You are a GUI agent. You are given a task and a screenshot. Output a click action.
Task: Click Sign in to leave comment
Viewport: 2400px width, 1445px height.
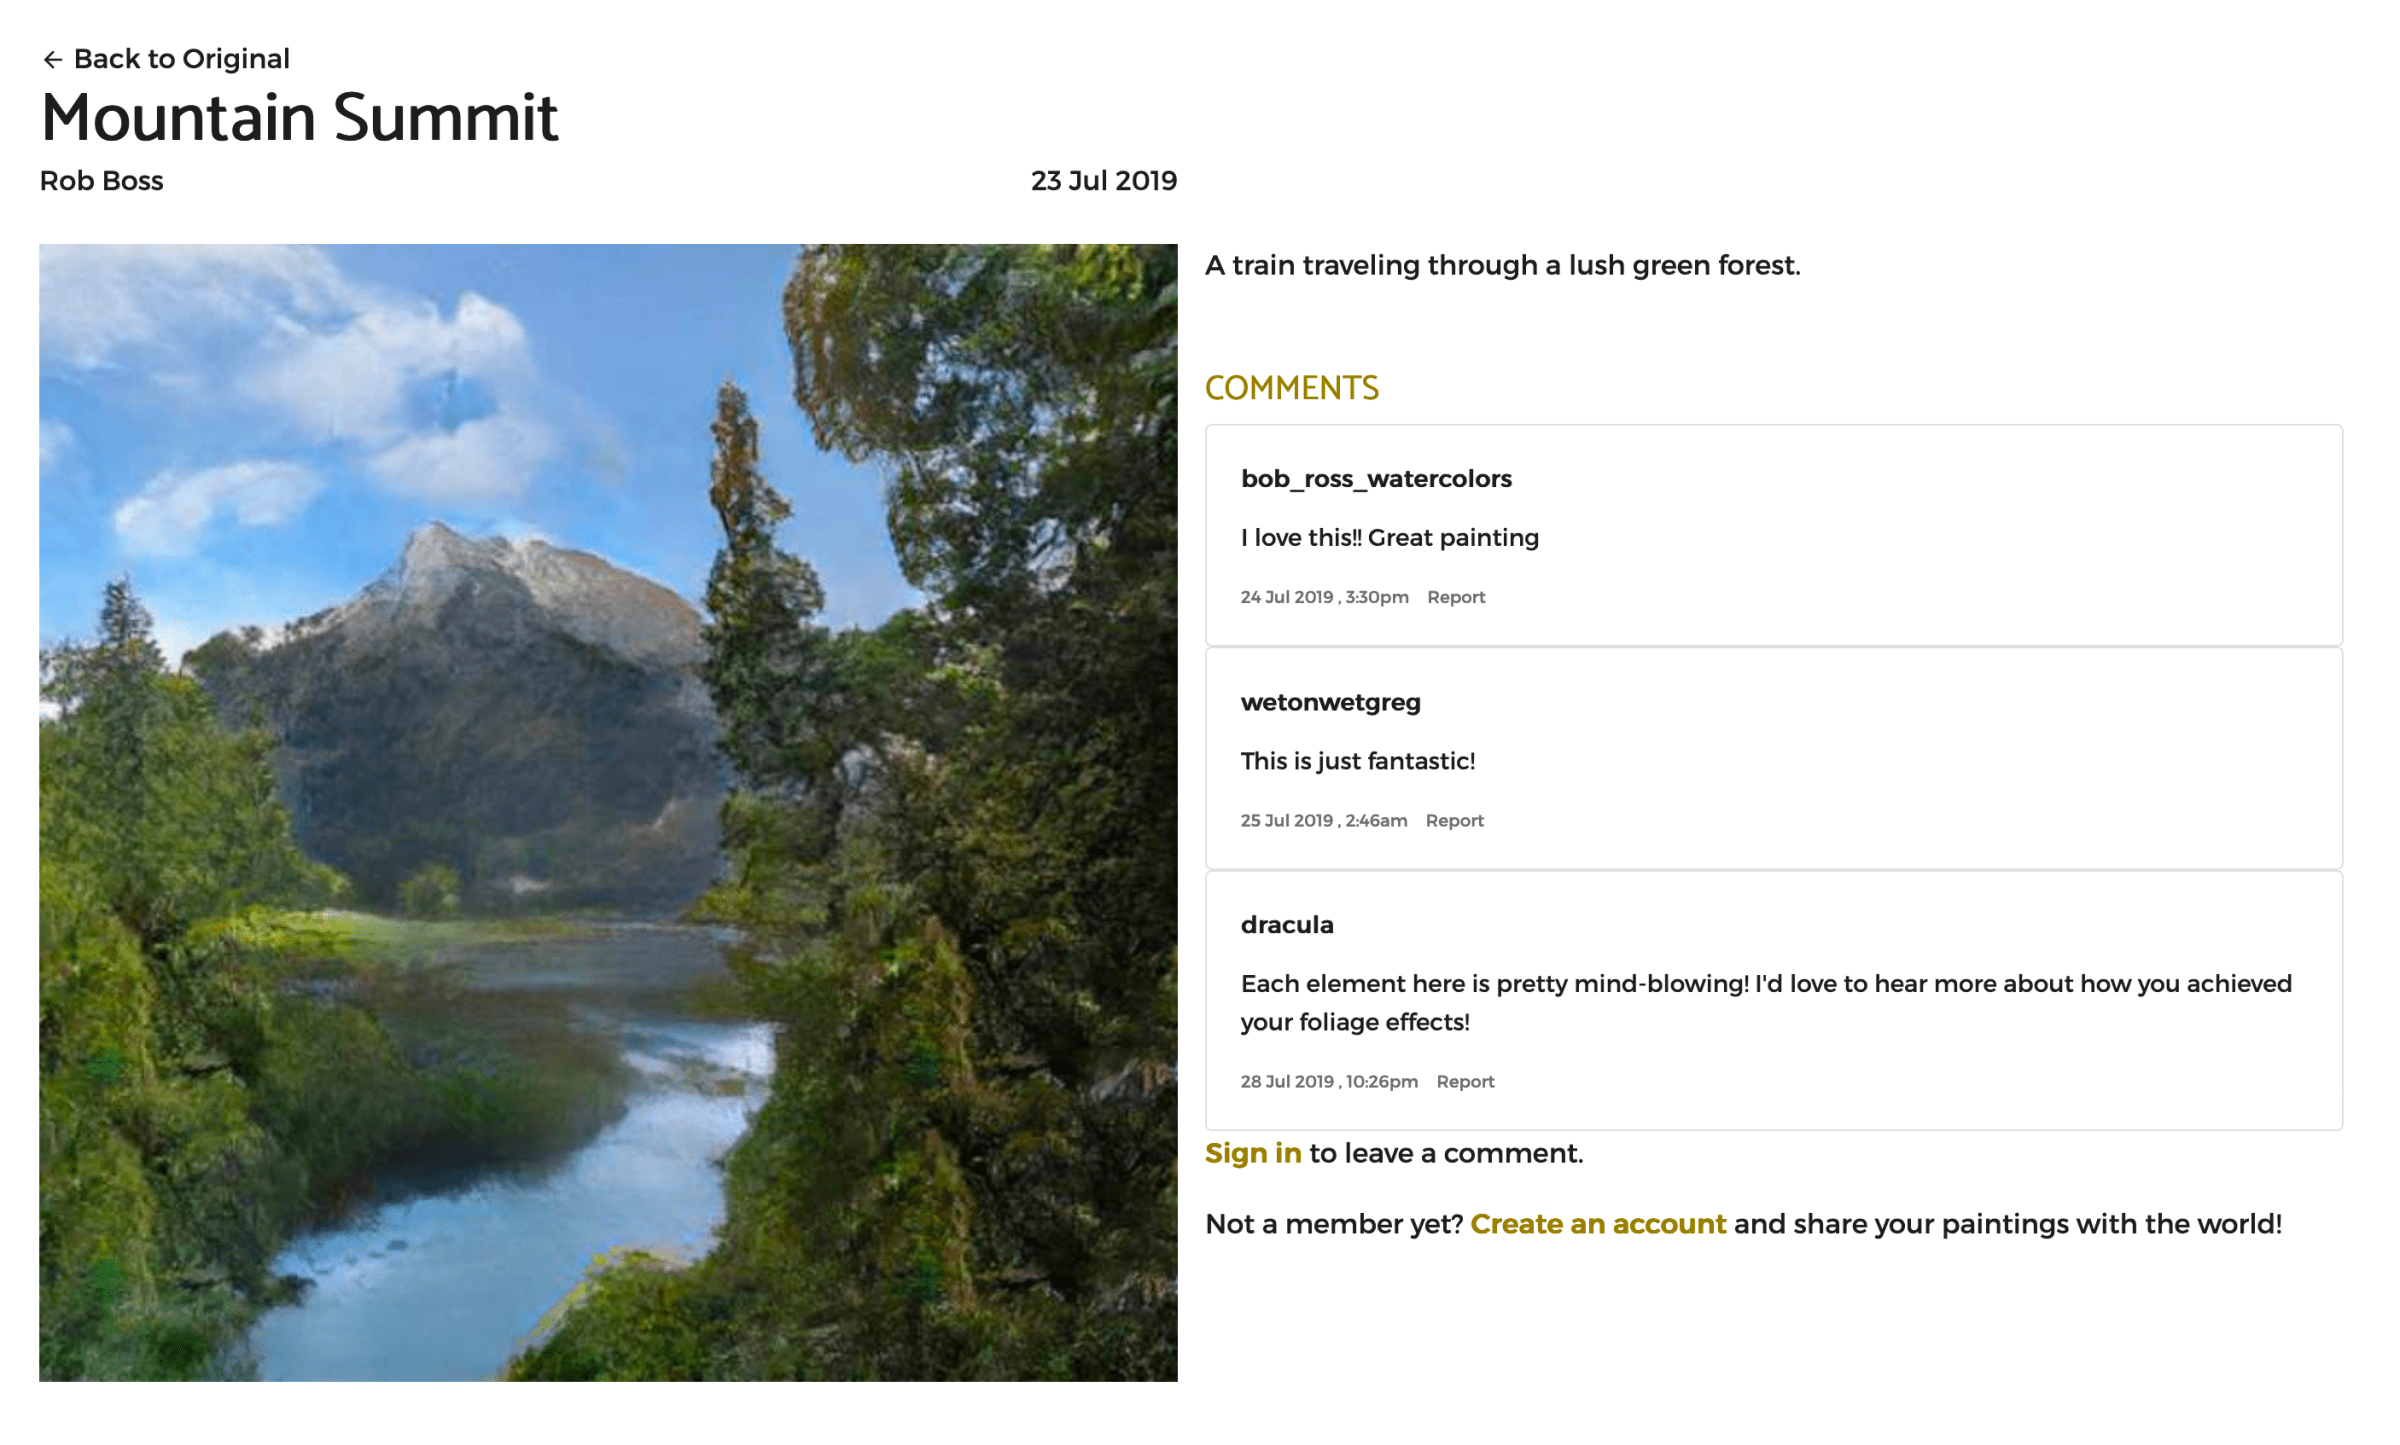pos(1252,1153)
